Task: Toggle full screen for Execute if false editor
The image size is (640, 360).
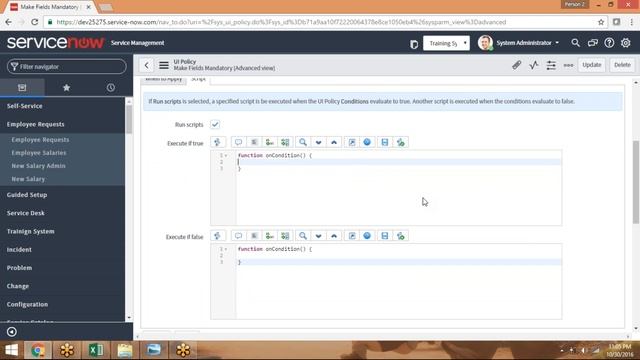Action: pyautogui.click(x=352, y=236)
